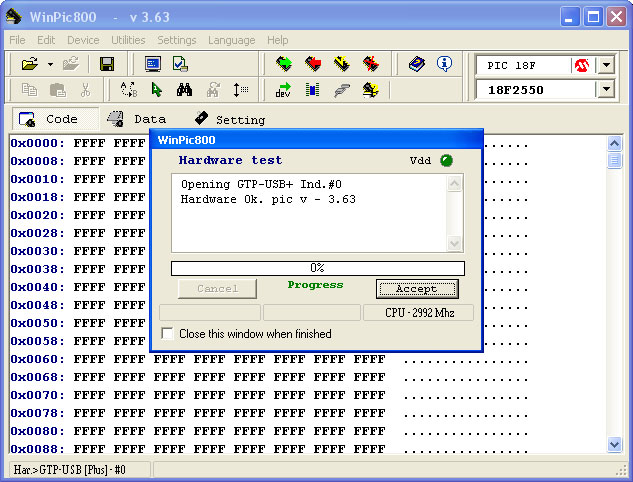Open the Utilities menu

(x=128, y=40)
